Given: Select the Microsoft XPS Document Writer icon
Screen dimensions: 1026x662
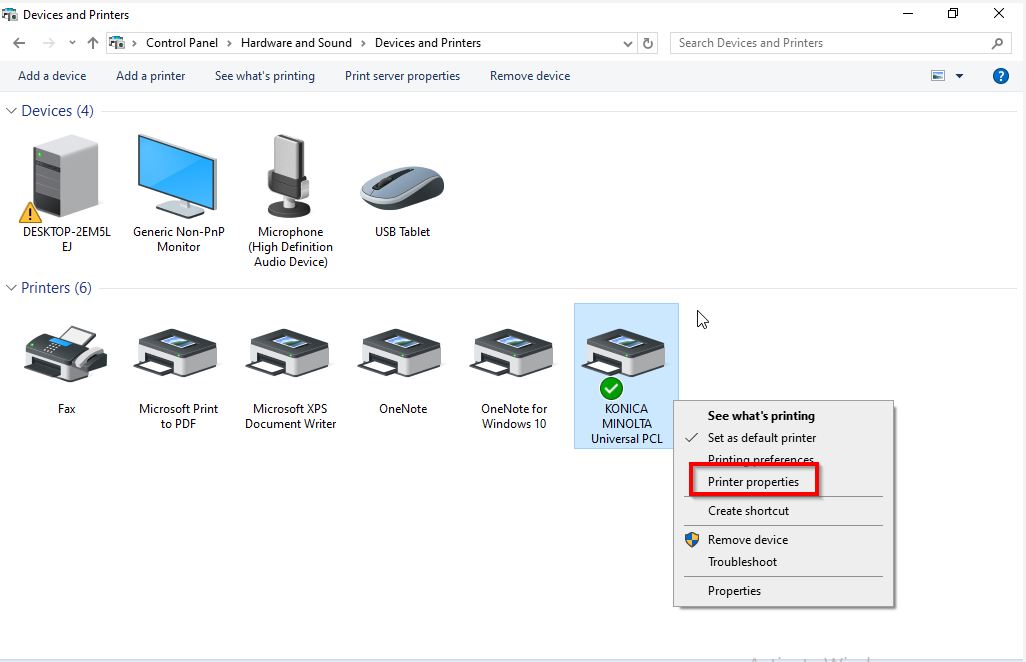Looking at the screenshot, I should (290, 354).
